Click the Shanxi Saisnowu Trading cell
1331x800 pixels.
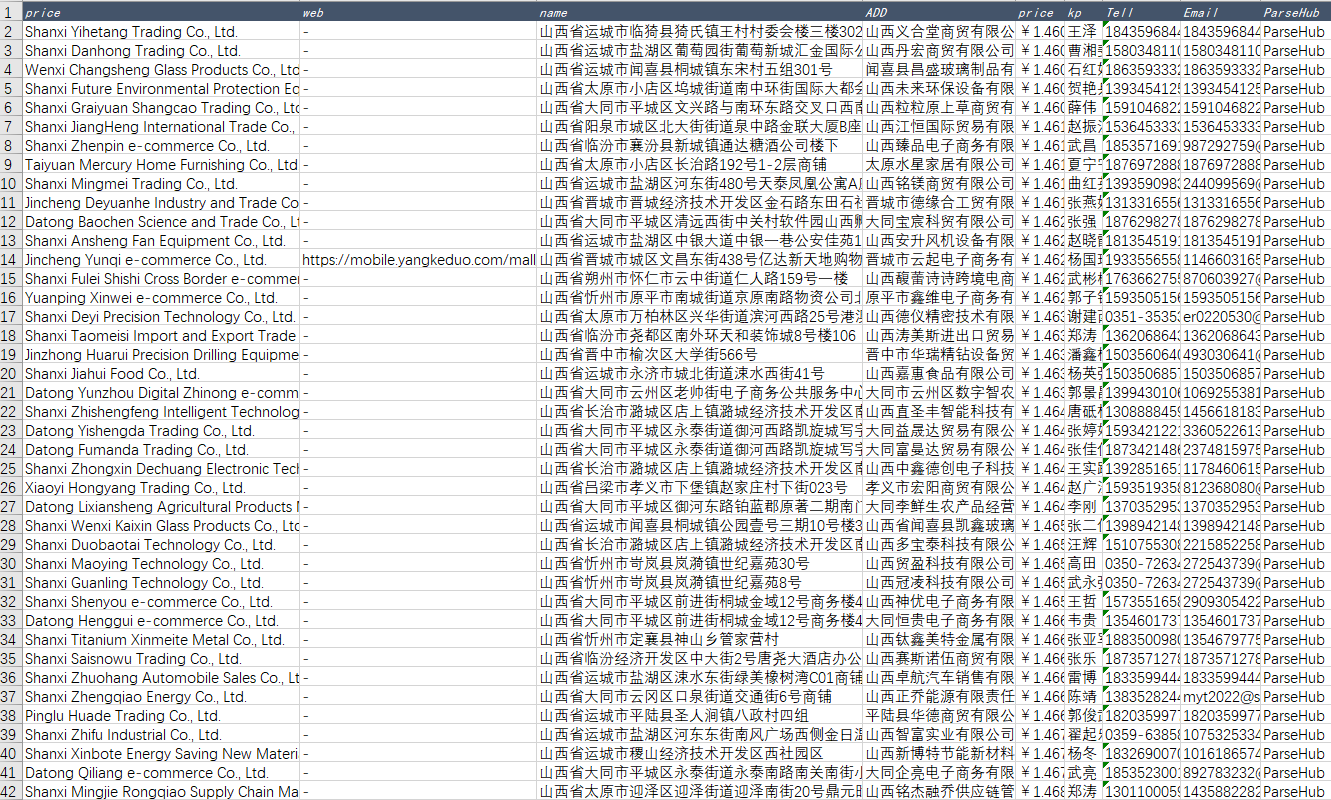tap(160, 659)
